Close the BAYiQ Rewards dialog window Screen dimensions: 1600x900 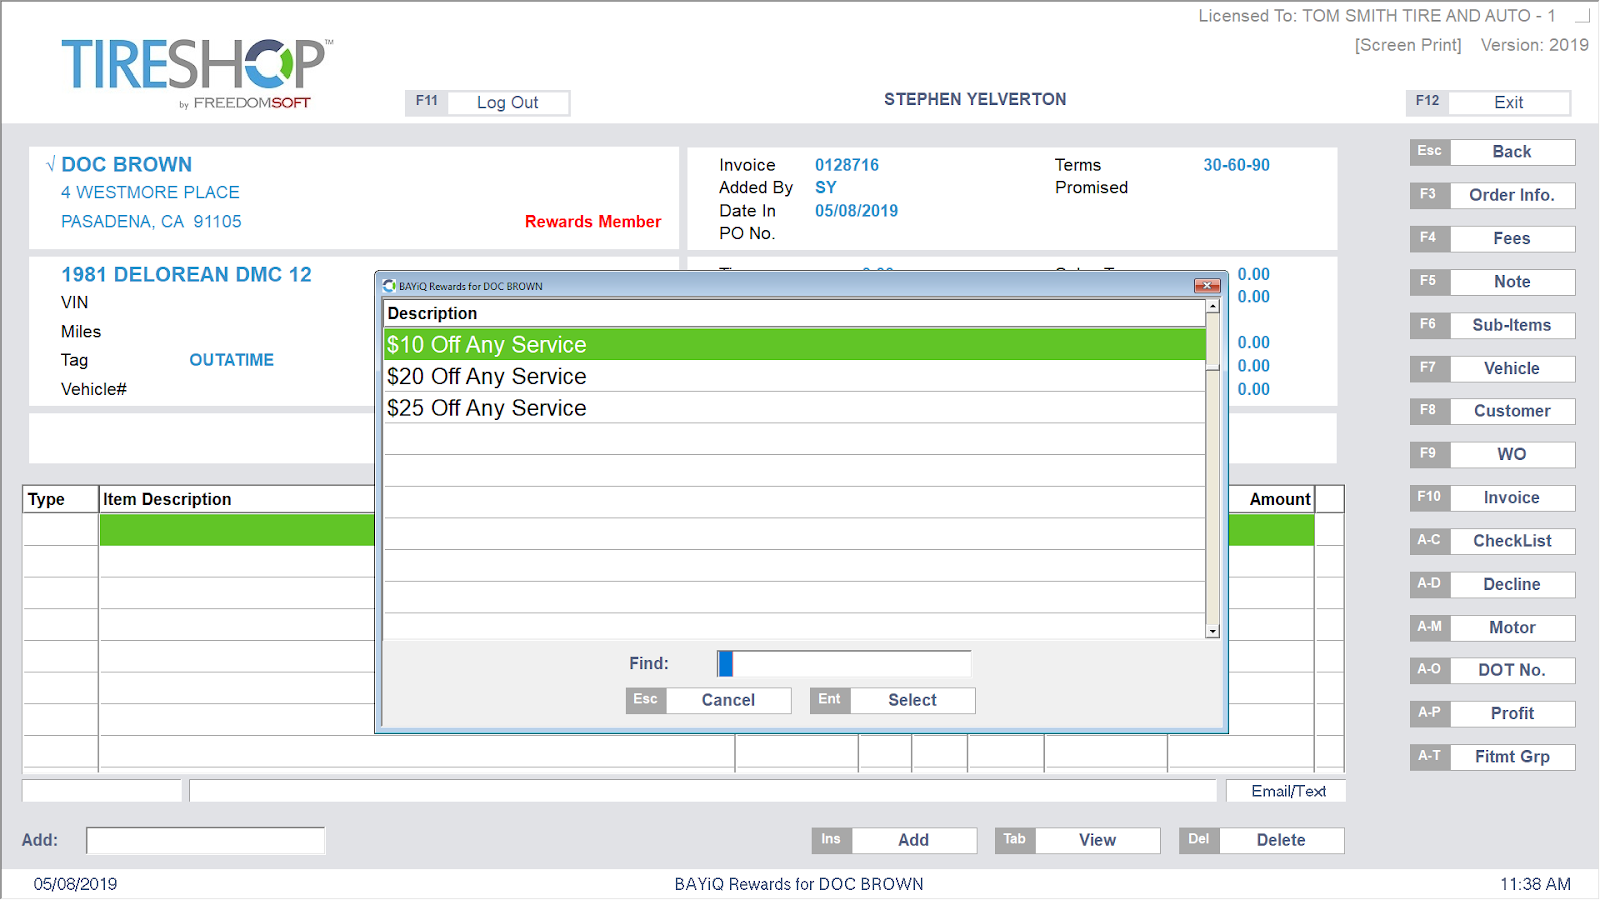tap(1207, 286)
